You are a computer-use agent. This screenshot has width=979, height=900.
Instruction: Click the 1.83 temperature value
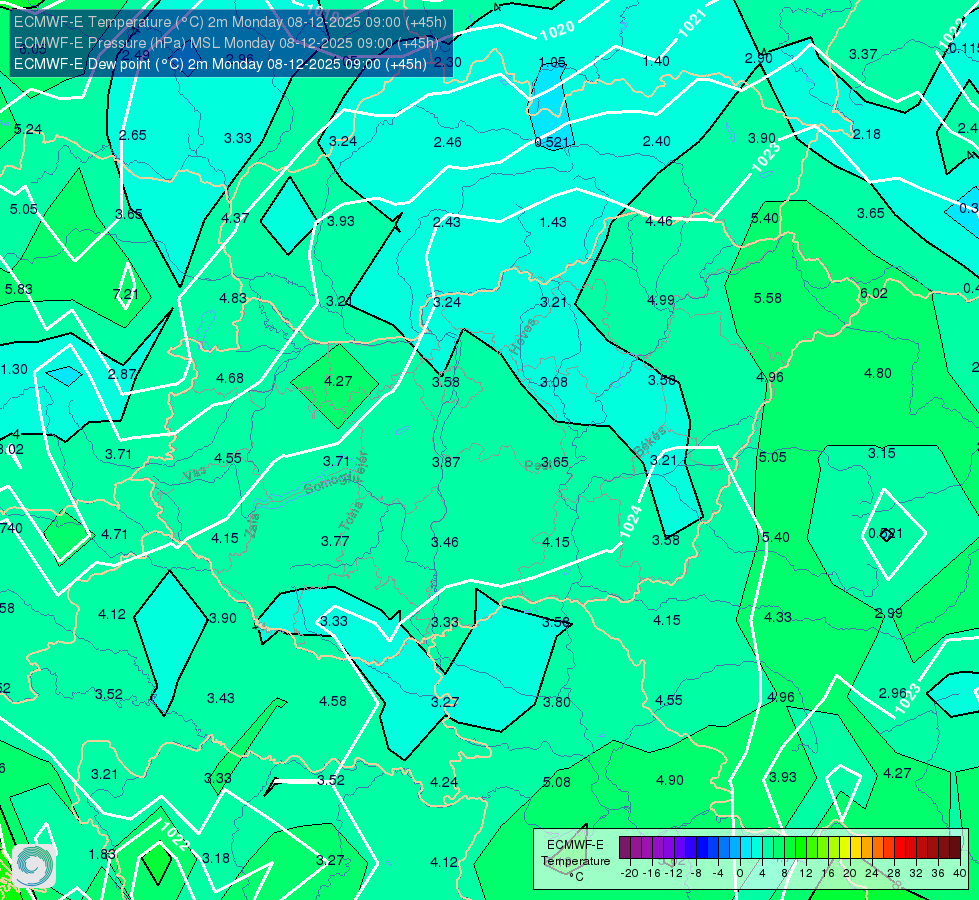[102, 854]
